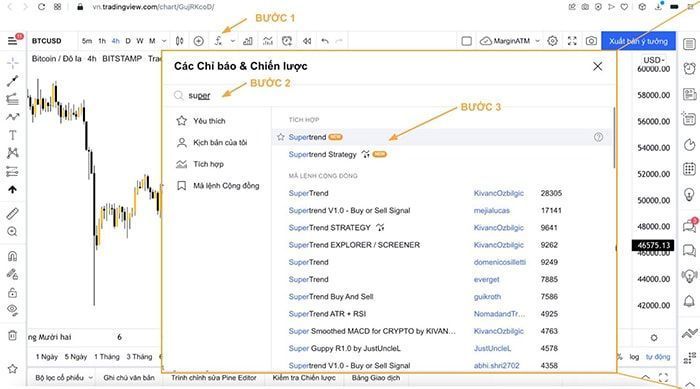Click the undo arrow
The height and width of the screenshot is (389, 700).
[325, 41]
